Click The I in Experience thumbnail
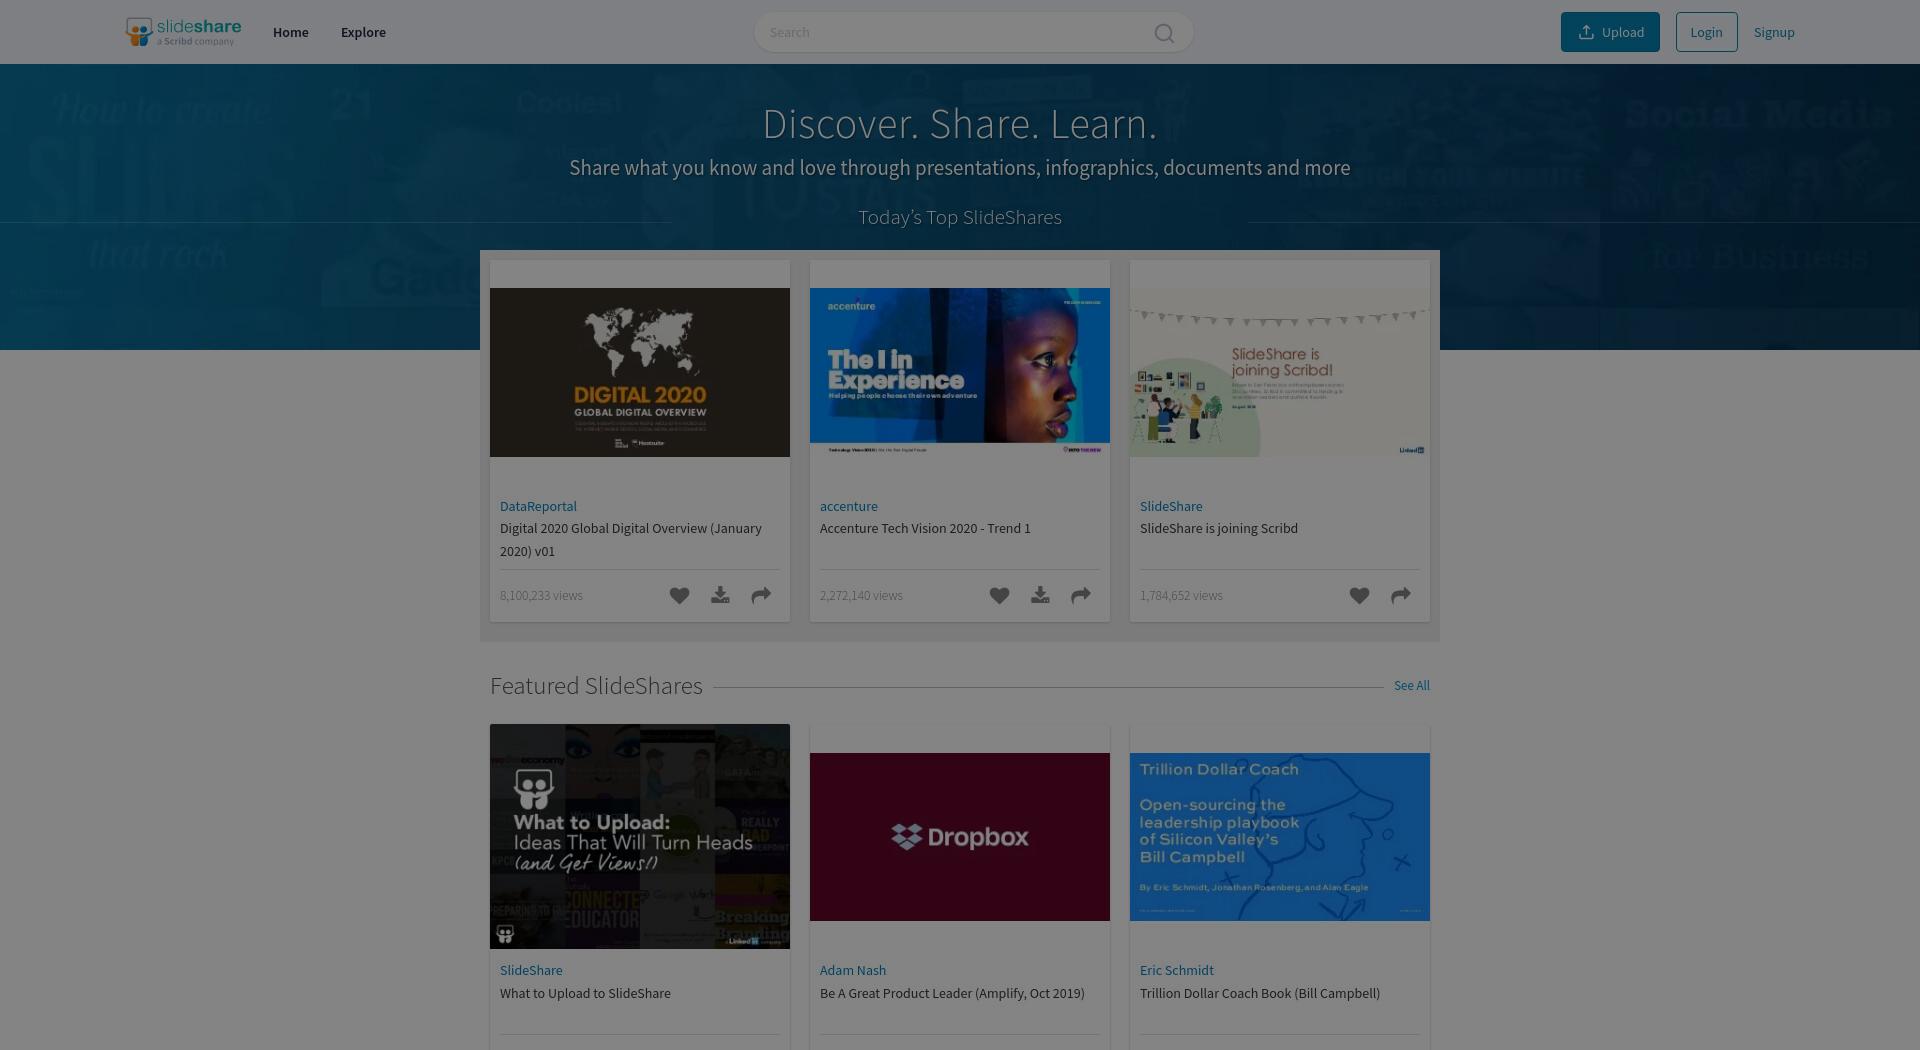This screenshot has width=1920, height=1050. 960,372
